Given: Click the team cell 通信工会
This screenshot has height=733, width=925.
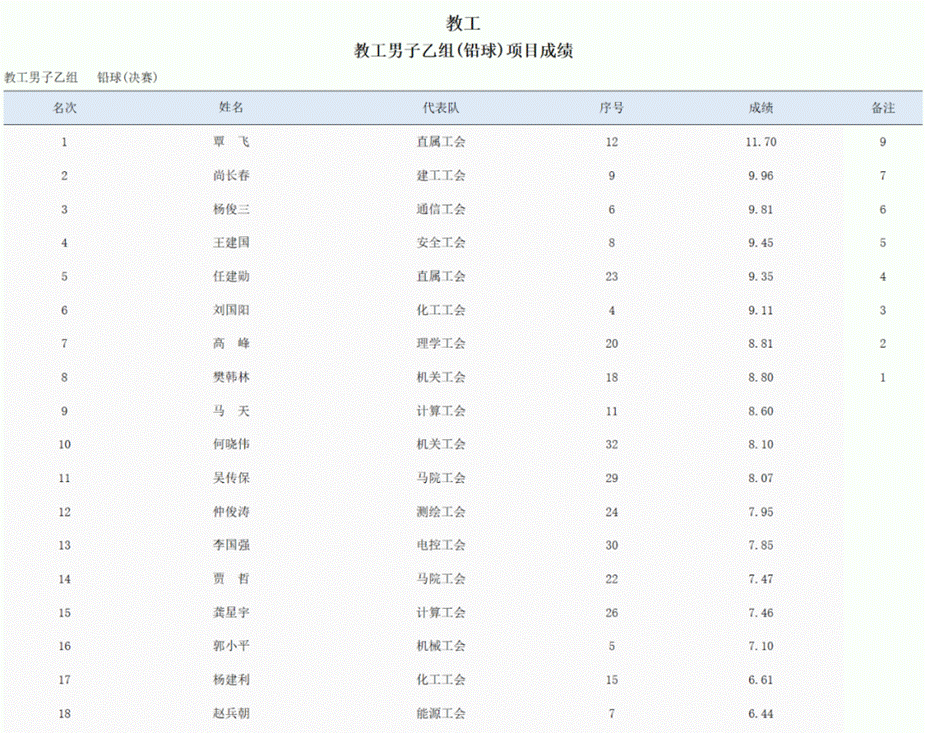Looking at the screenshot, I should tap(441, 210).
